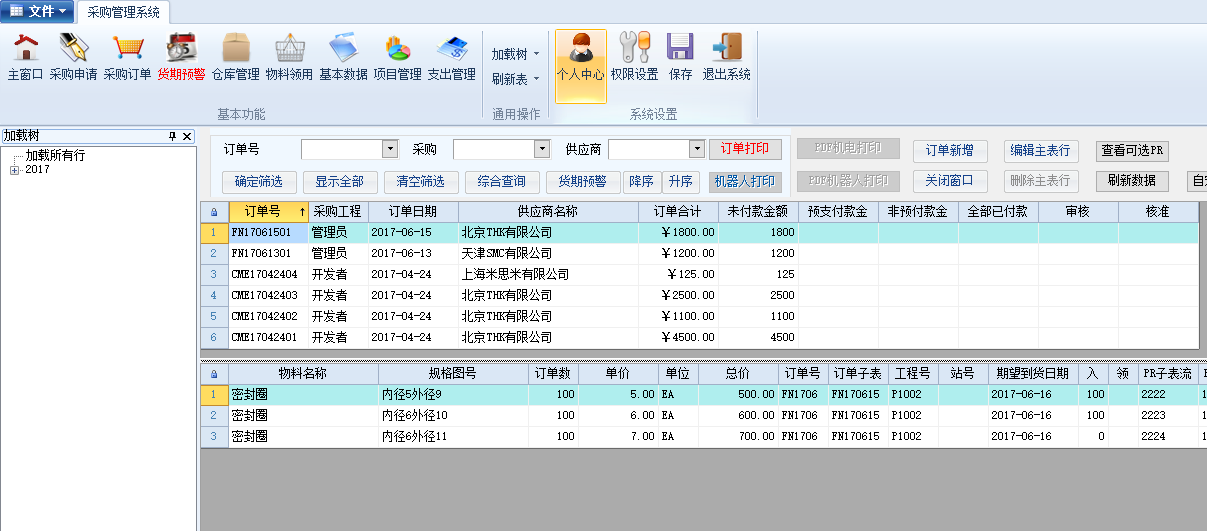
Task: Click 退出系统 exit door icon
Action: tap(726, 57)
